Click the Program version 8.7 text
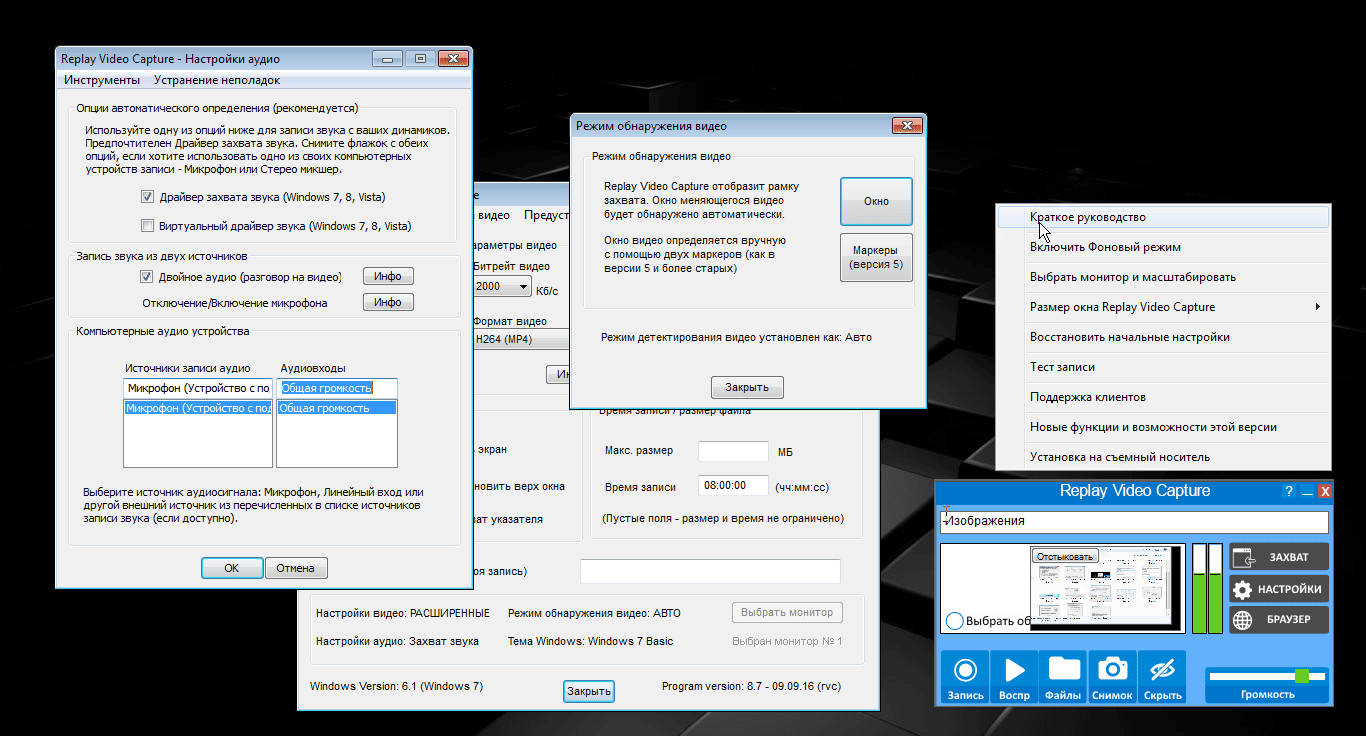 752,687
